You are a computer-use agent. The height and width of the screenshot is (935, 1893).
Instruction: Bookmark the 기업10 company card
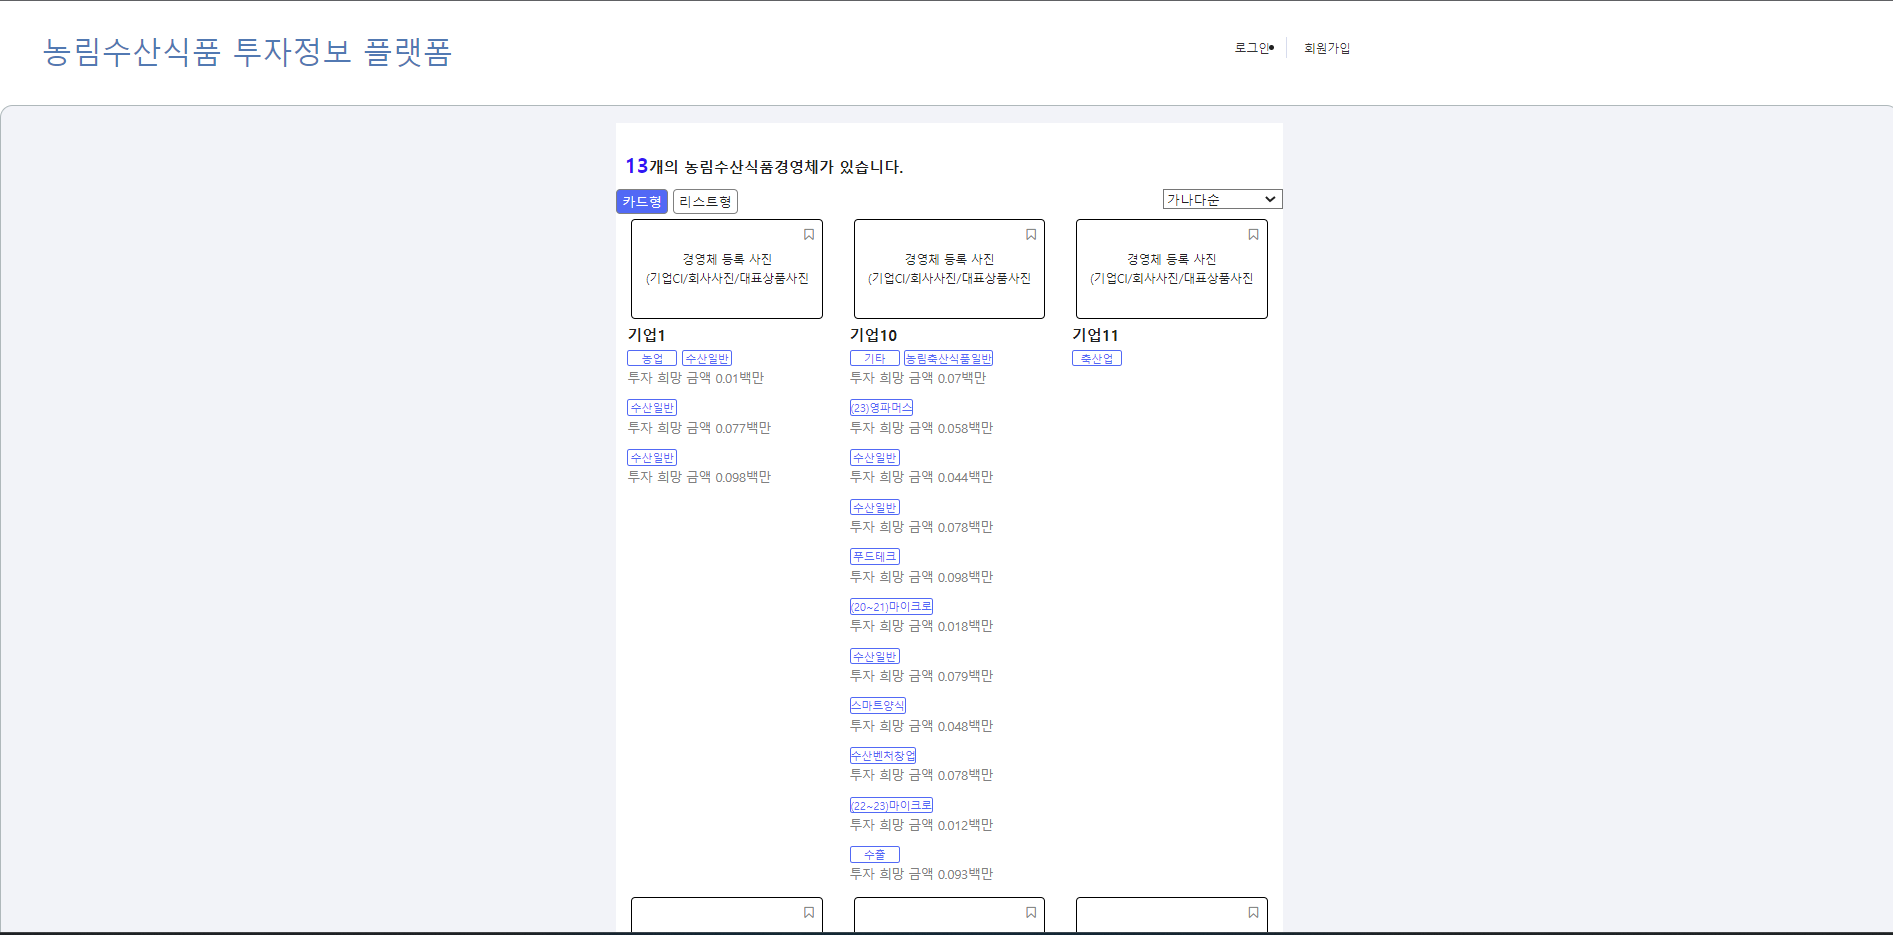[x=1031, y=234]
